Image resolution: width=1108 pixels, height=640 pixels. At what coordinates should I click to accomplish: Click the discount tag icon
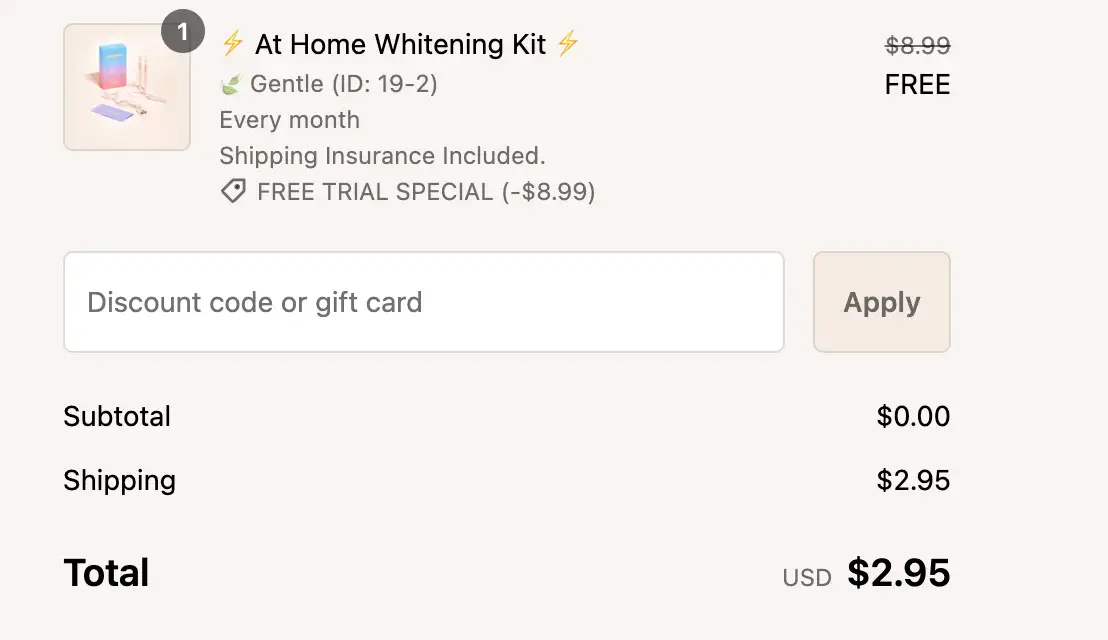pyautogui.click(x=233, y=191)
